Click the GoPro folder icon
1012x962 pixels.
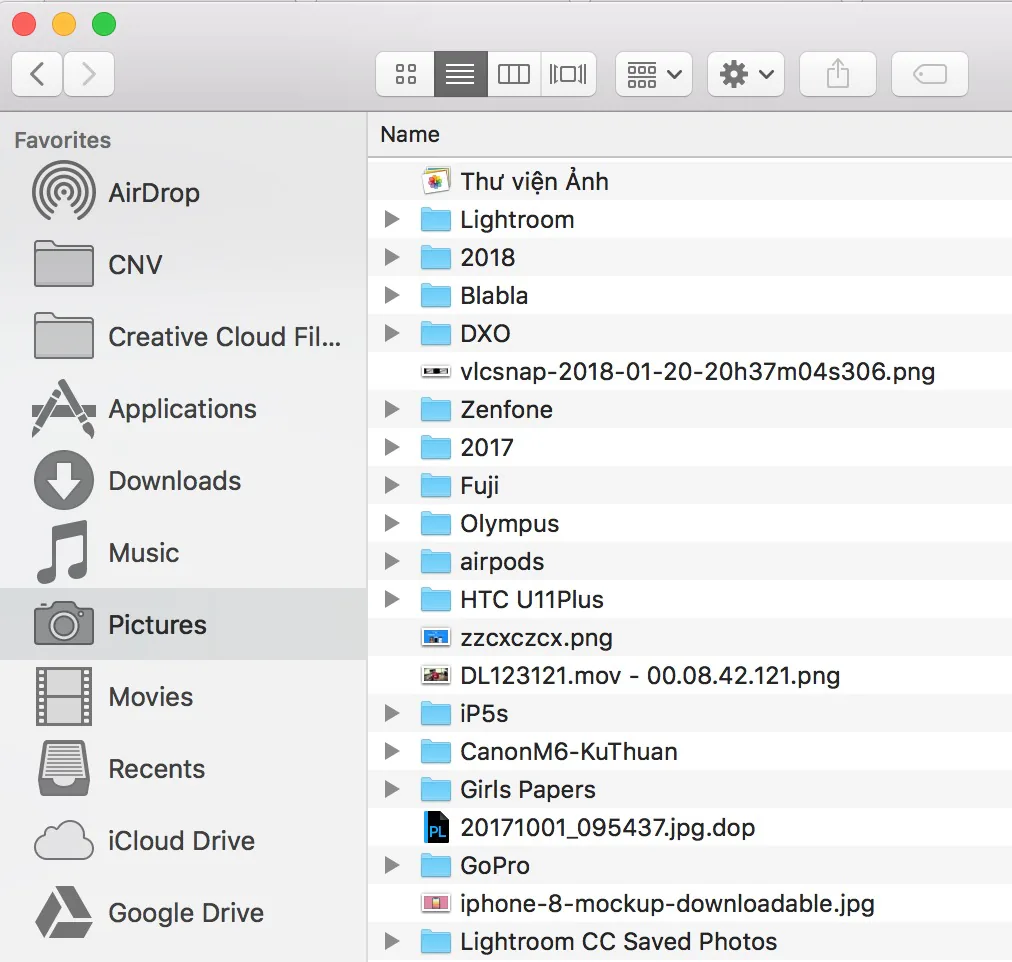(x=436, y=865)
